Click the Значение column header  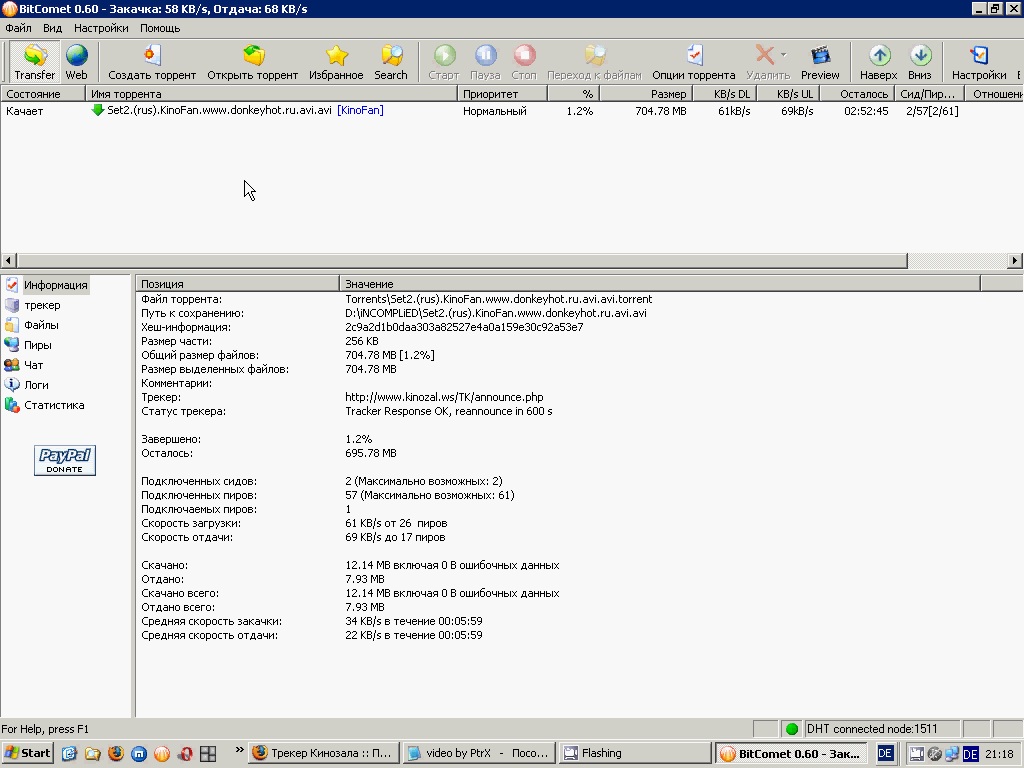[660, 284]
